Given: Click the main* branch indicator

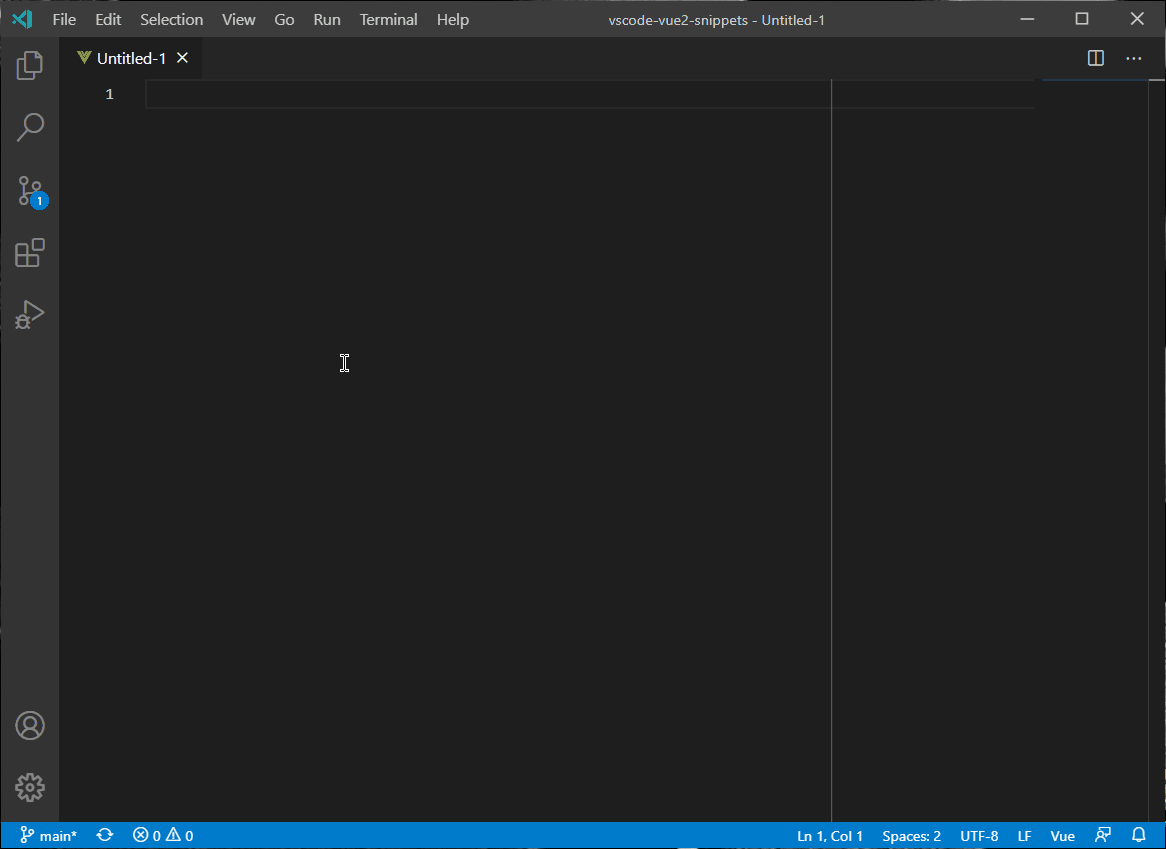Looking at the screenshot, I should pos(49,836).
